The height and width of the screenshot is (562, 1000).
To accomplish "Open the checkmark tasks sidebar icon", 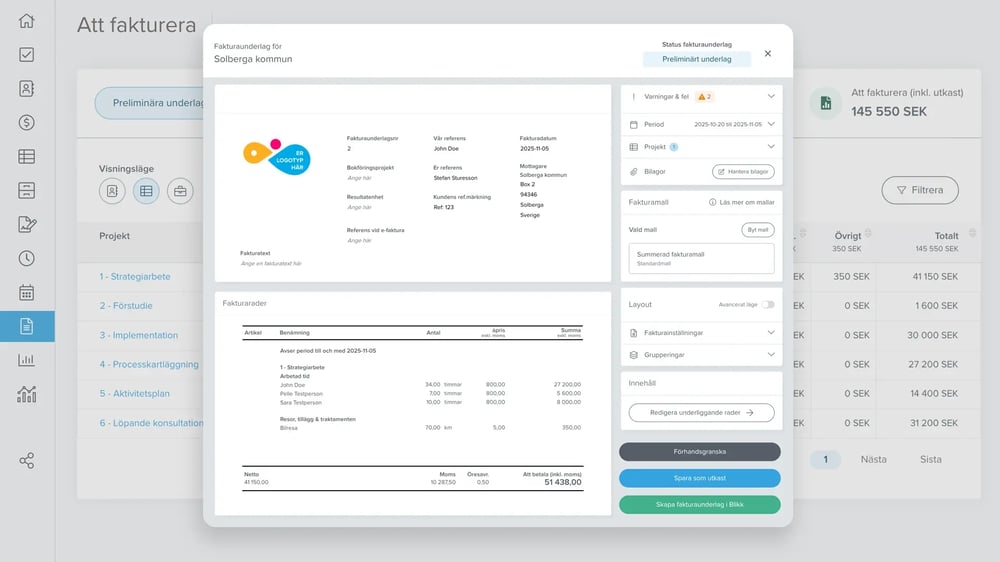I will pyautogui.click(x=27, y=55).
